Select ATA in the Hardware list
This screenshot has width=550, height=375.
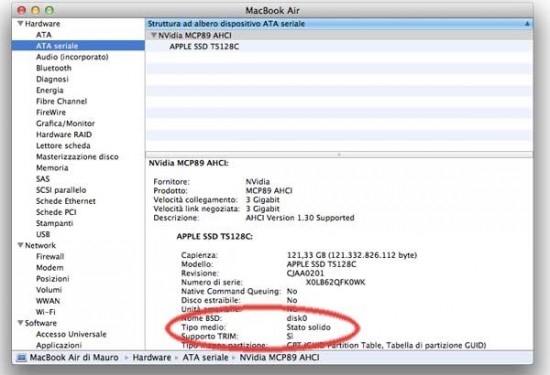point(44,35)
